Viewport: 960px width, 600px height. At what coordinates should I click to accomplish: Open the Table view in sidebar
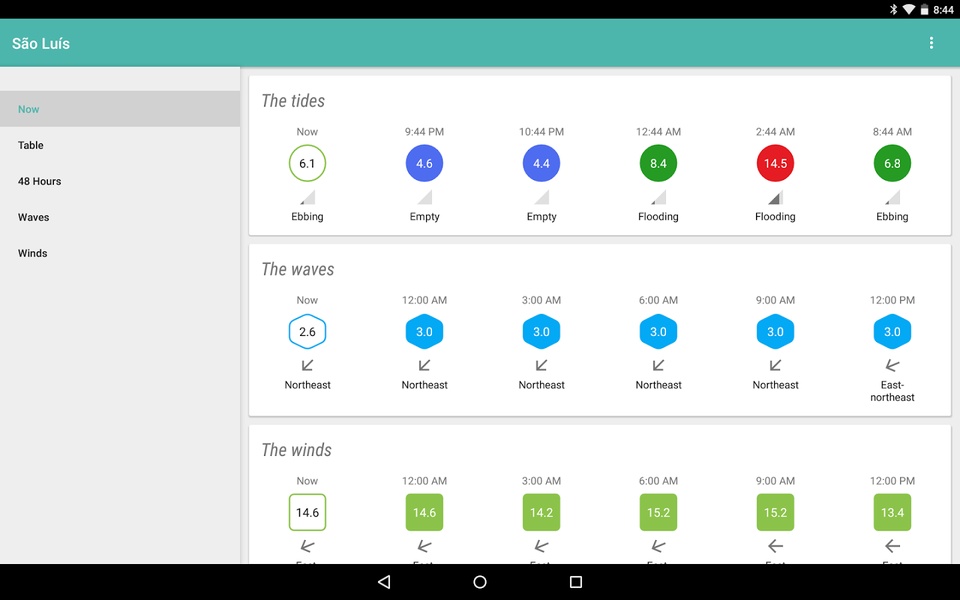pos(120,145)
